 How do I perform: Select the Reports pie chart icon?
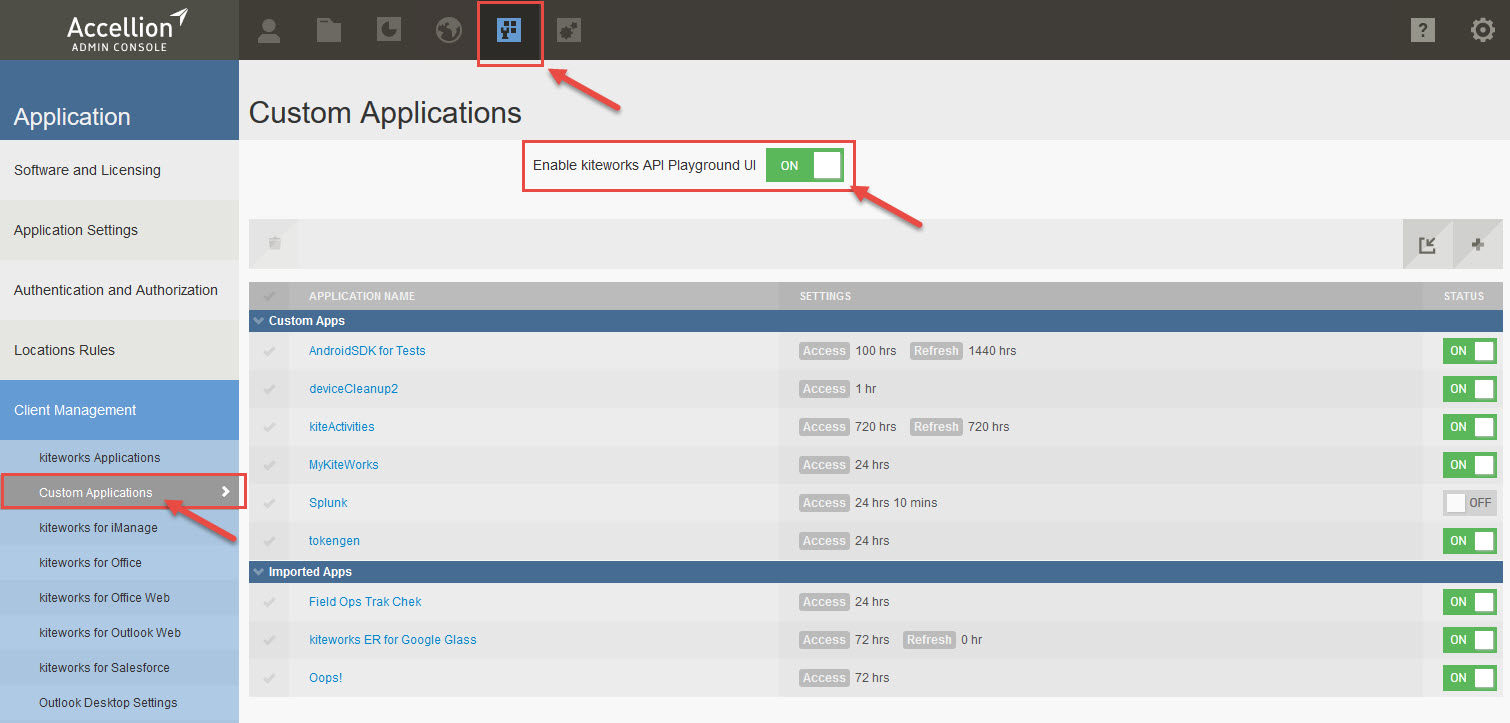[388, 29]
